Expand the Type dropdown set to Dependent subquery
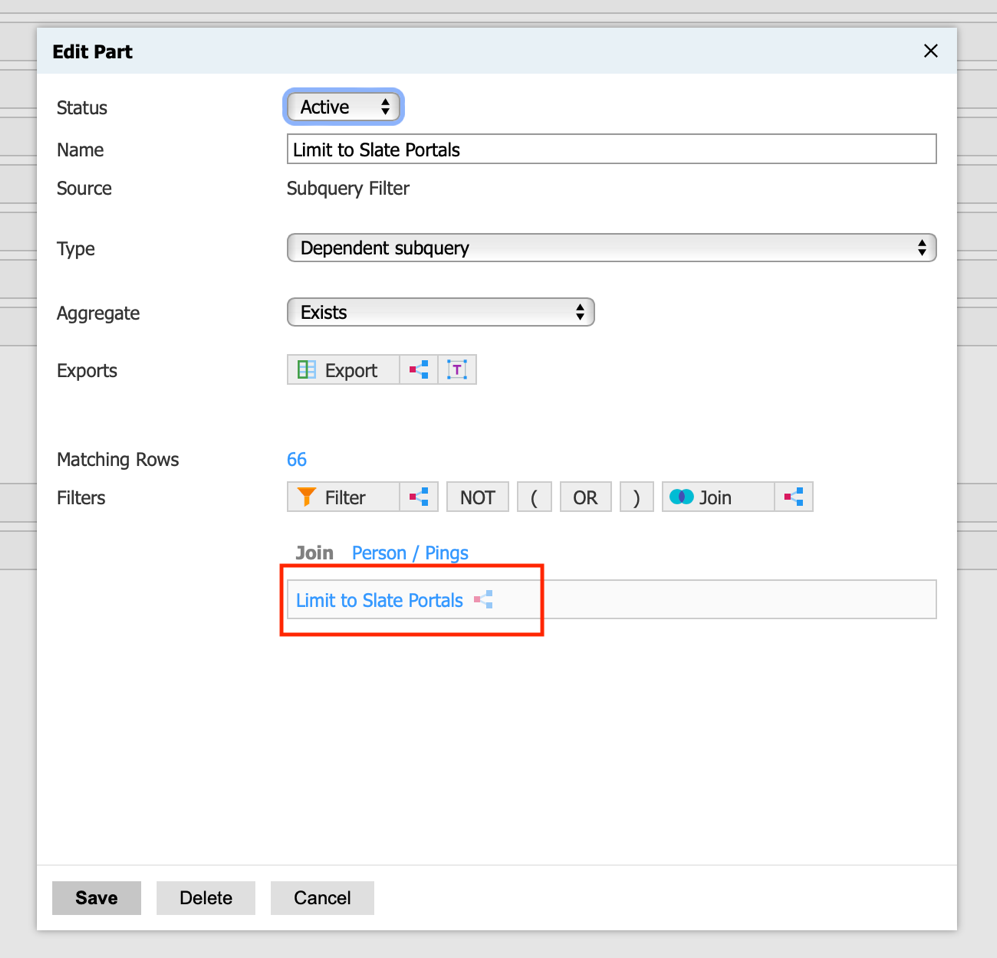The width and height of the screenshot is (997, 958). tap(611, 248)
